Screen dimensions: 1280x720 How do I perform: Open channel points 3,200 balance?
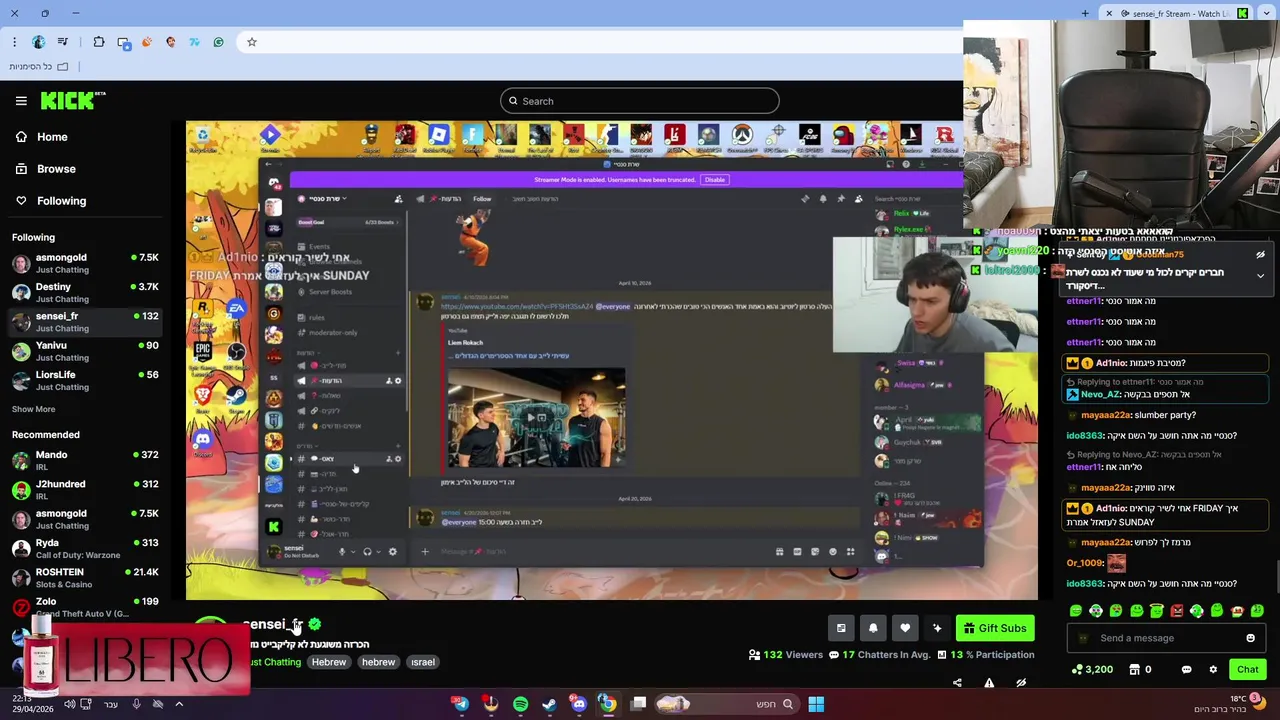[1092, 669]
